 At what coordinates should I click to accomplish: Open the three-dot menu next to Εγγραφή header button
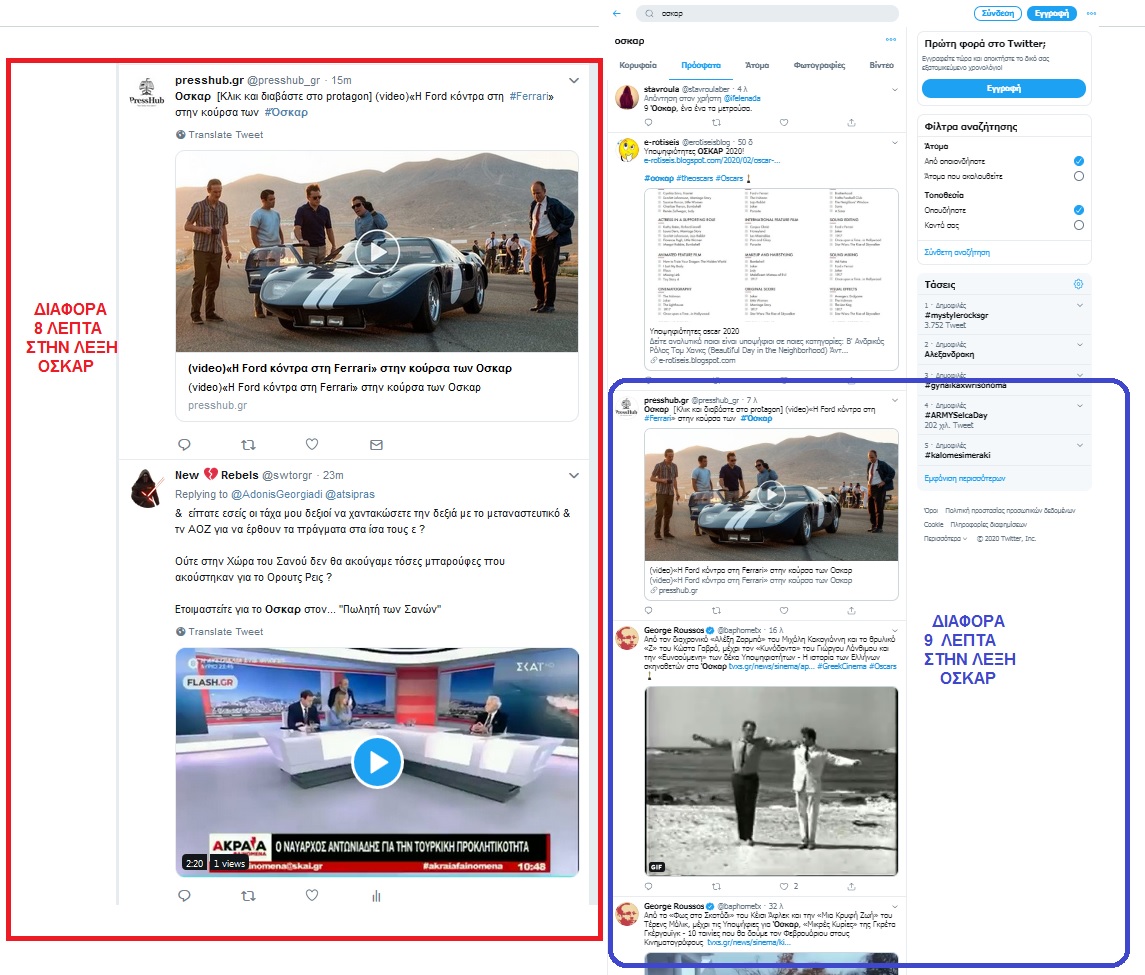[x=1091, y=13]
